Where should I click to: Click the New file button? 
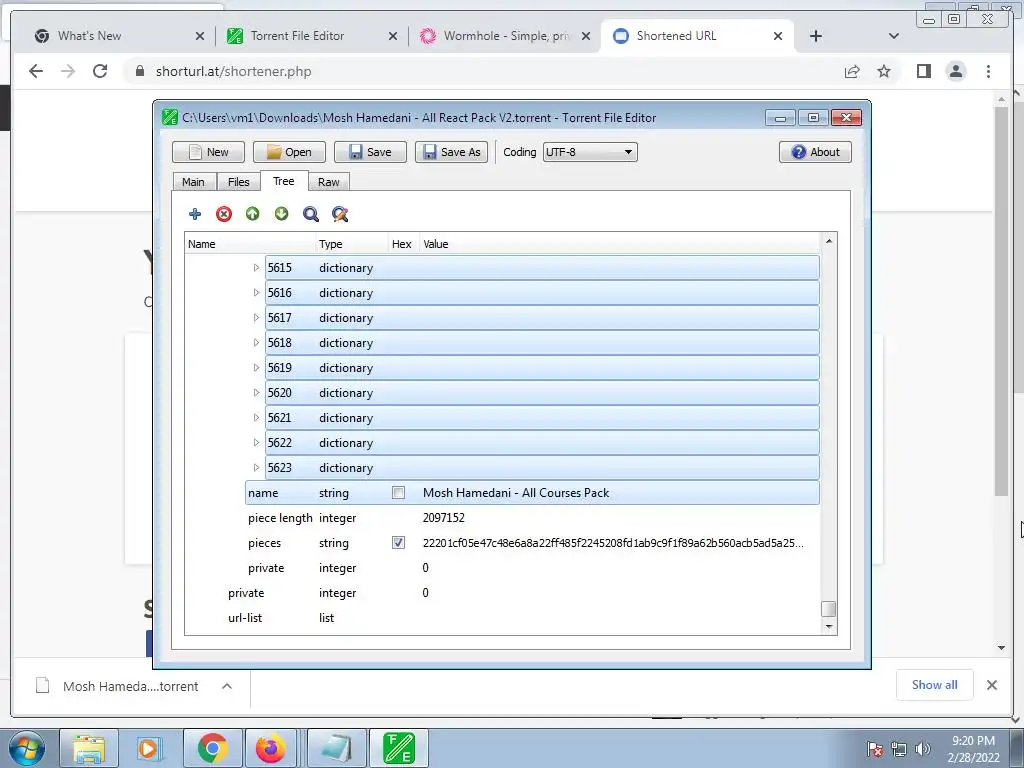point(208,152)
